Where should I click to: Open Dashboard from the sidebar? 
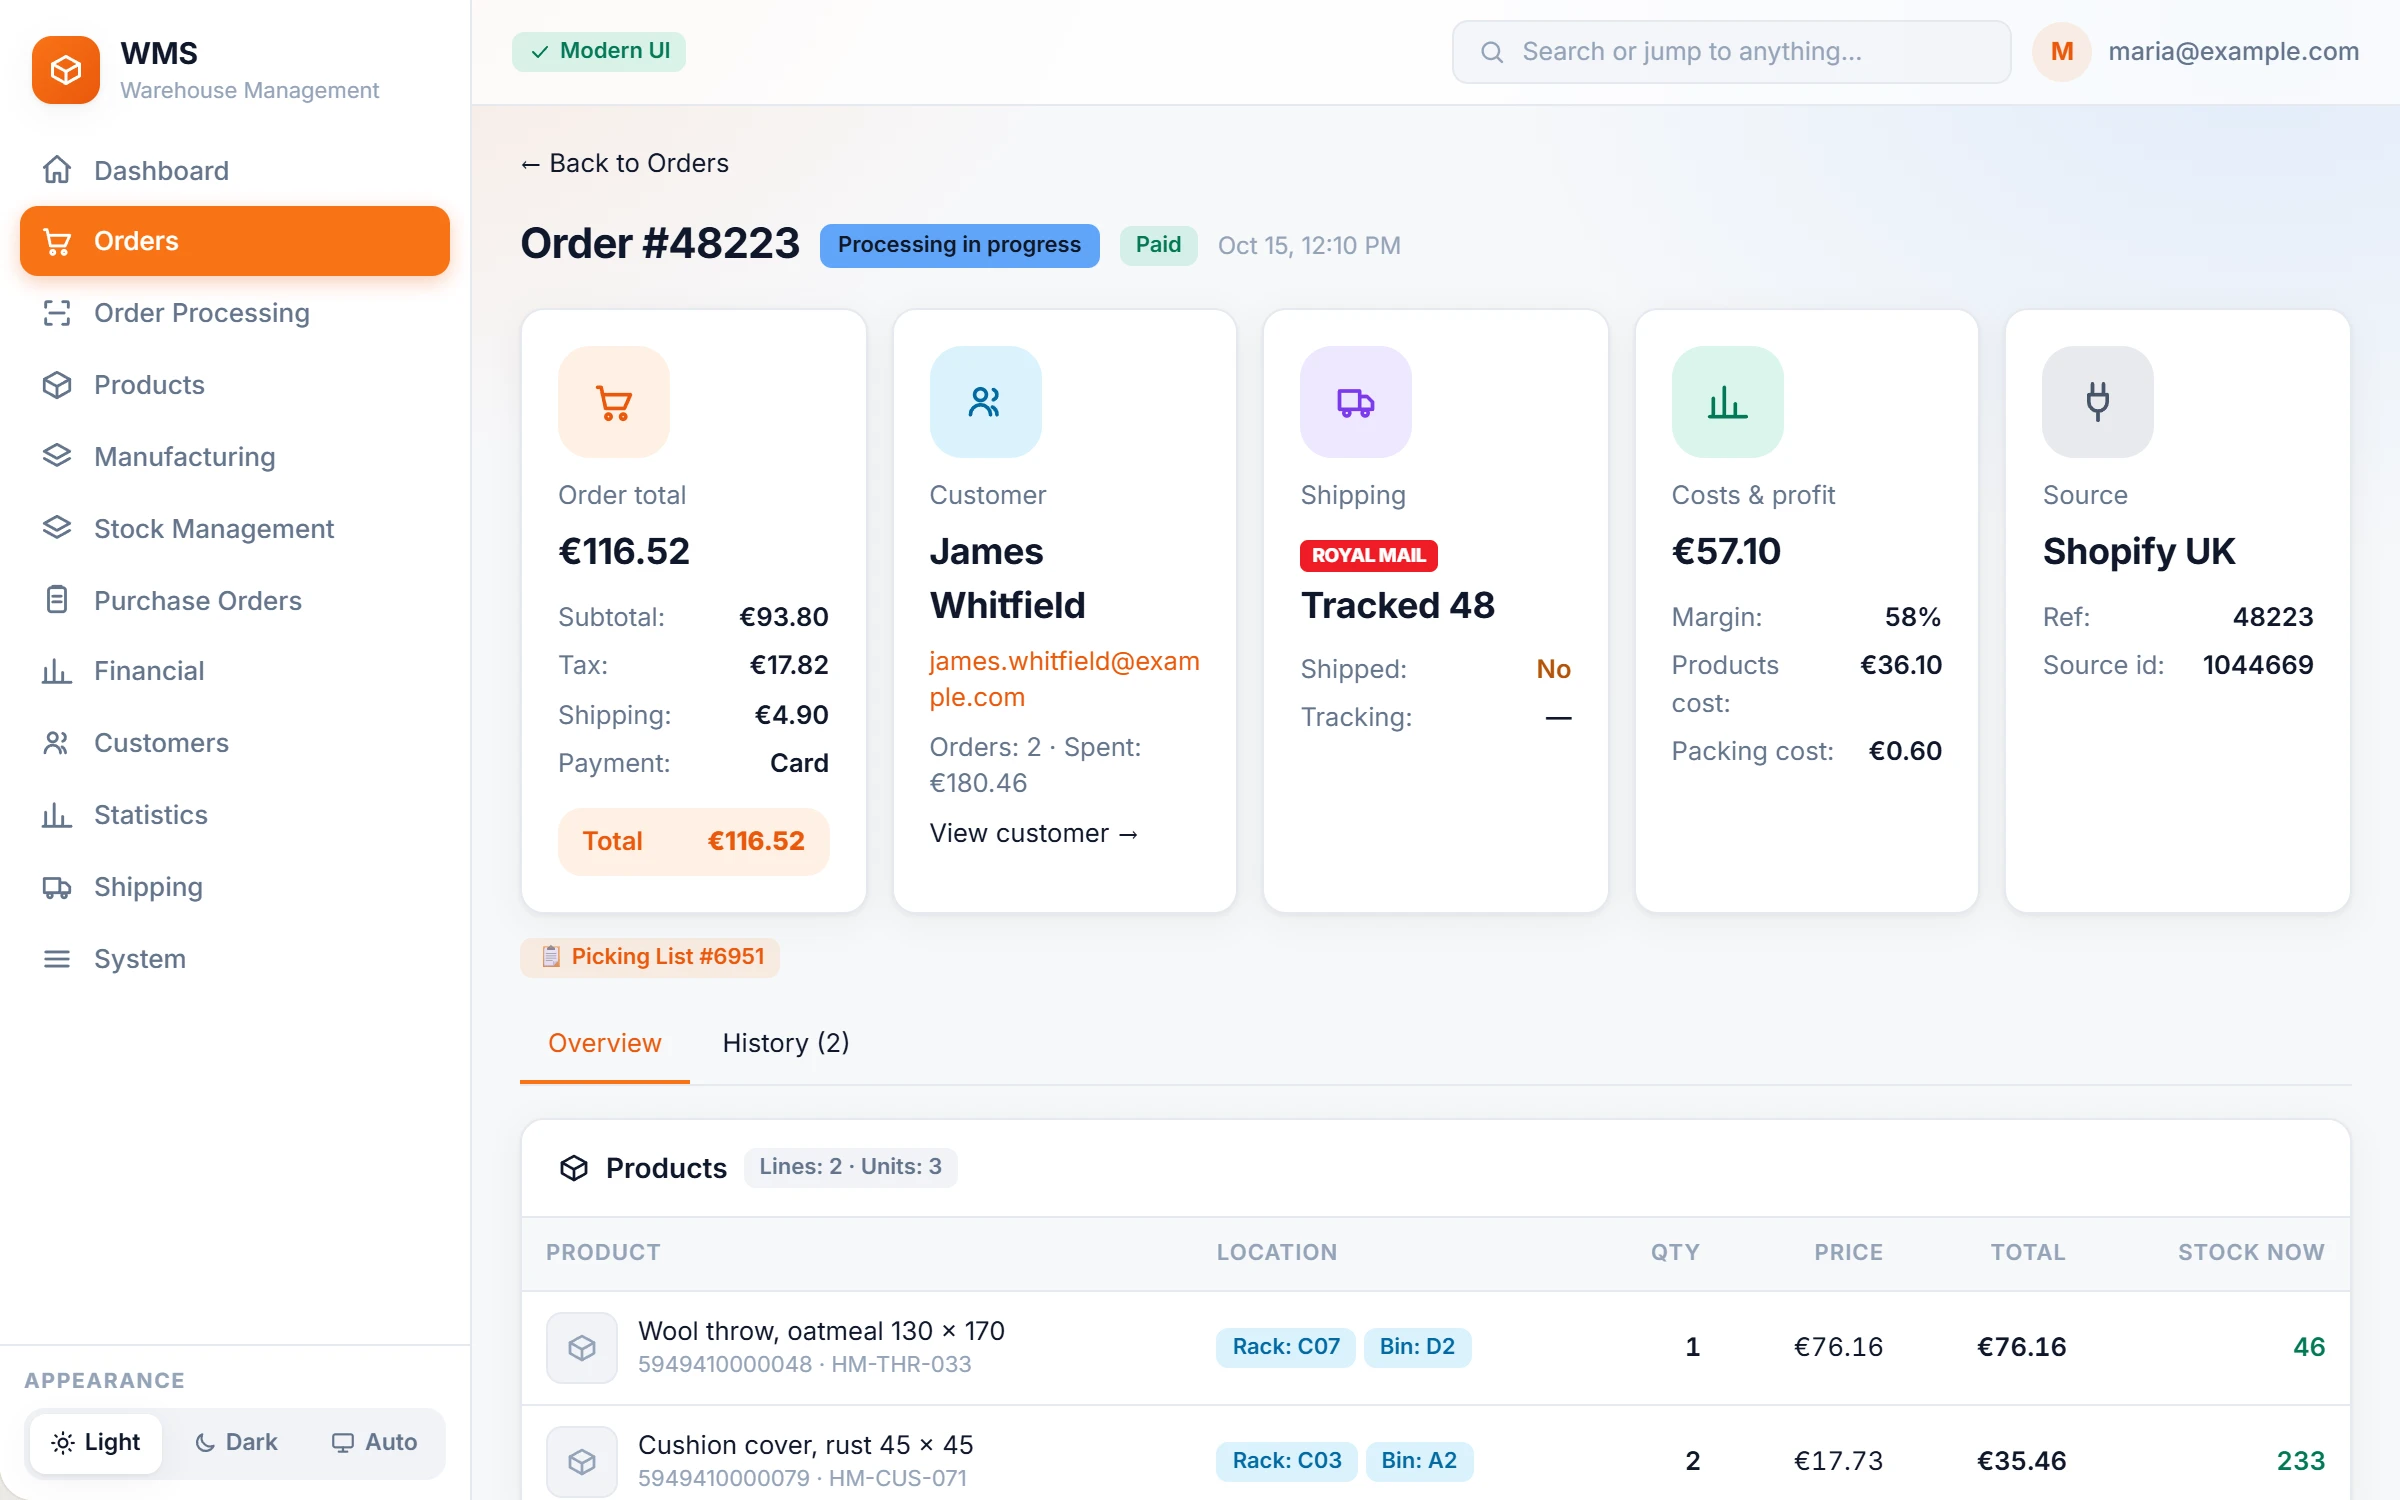pyautogui.click(x=235, y=170)
